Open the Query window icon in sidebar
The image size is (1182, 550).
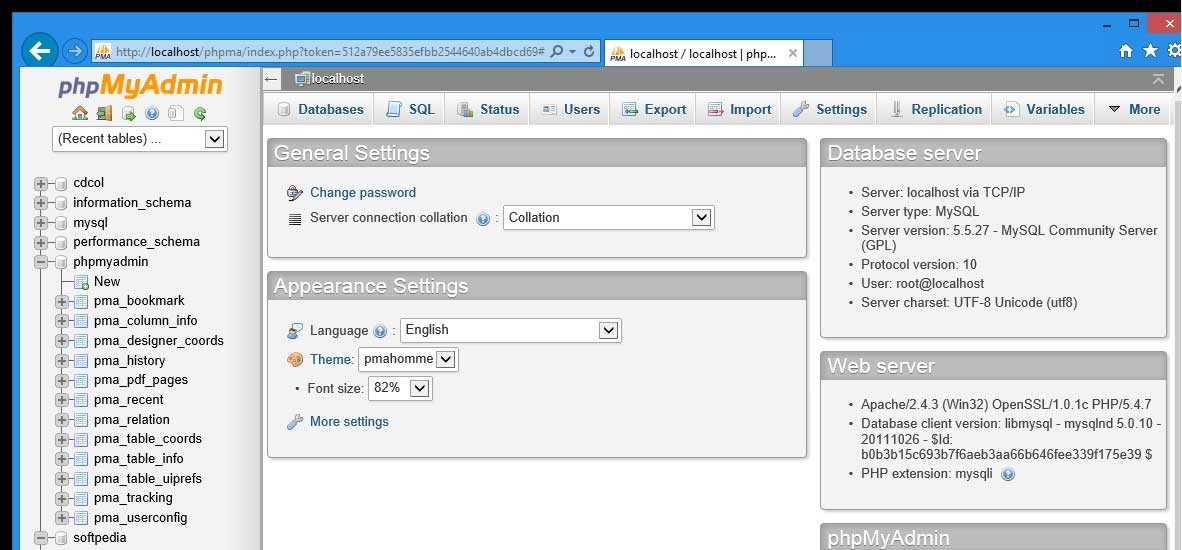128,114
